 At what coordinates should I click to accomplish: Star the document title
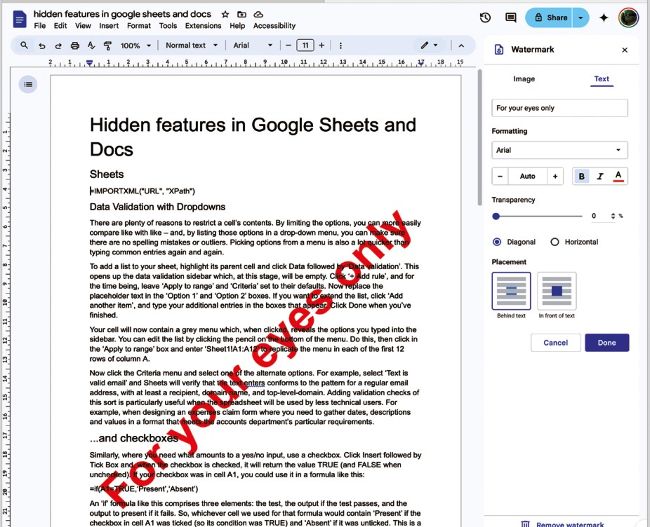[226, 15]
